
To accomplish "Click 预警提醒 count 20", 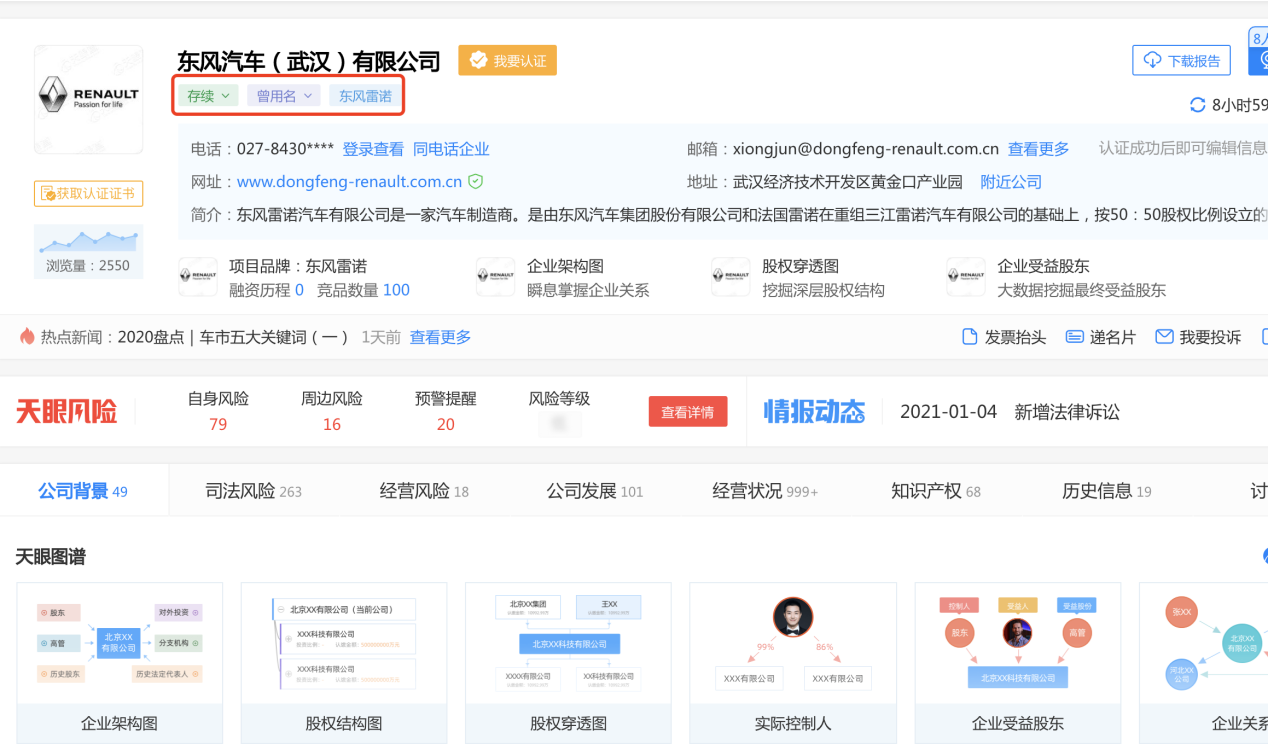I will click(446, 424).
